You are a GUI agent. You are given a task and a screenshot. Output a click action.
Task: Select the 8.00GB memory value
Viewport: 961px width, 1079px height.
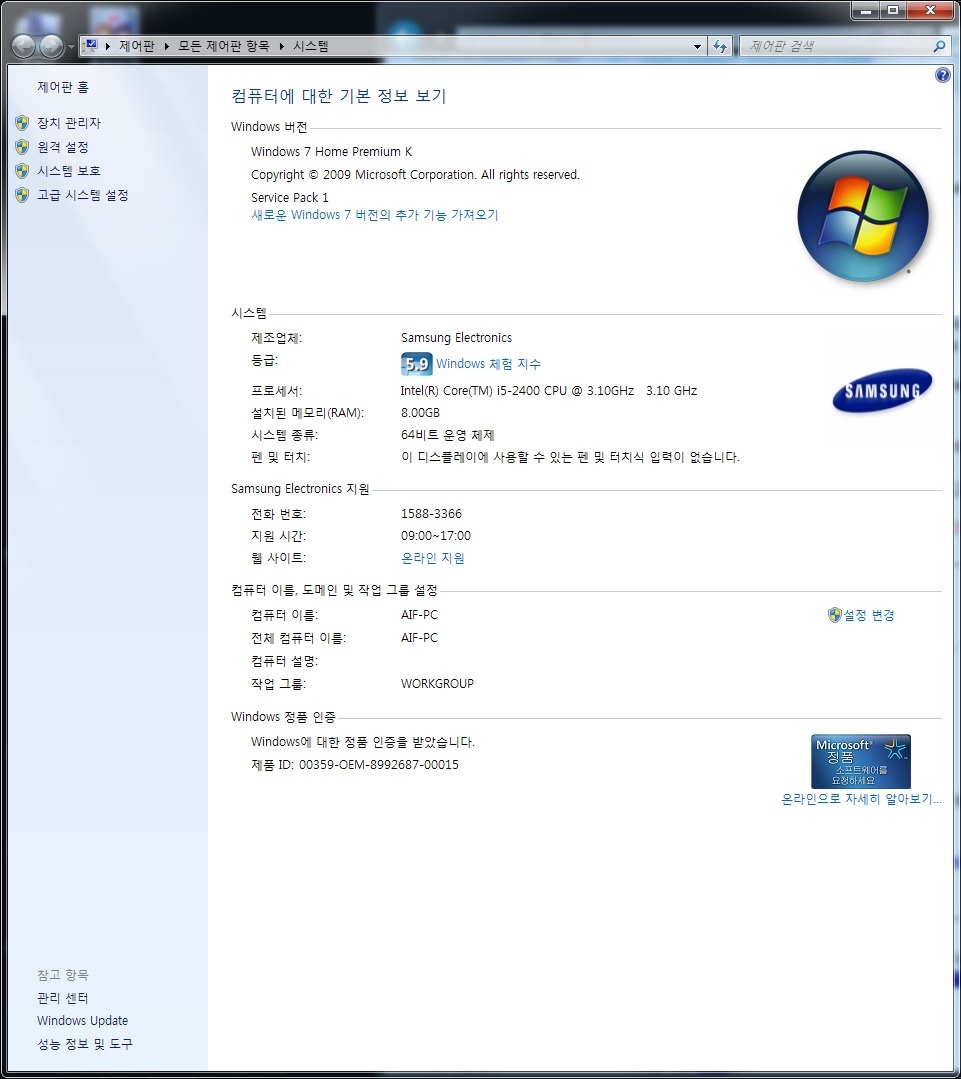pyautogui.click(x=420, y=413)
